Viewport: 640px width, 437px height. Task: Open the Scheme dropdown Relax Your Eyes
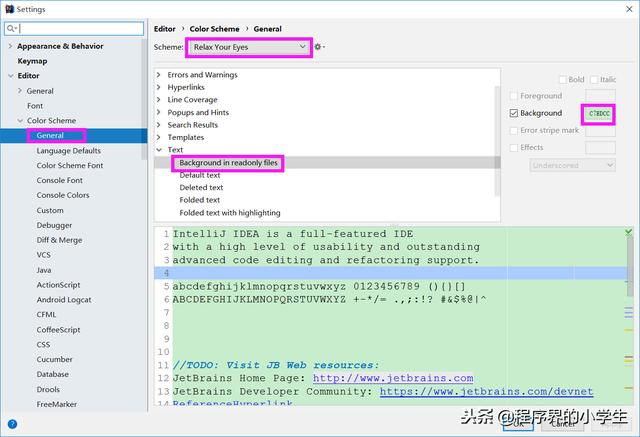pyautogui.click(x=249, y=47)
